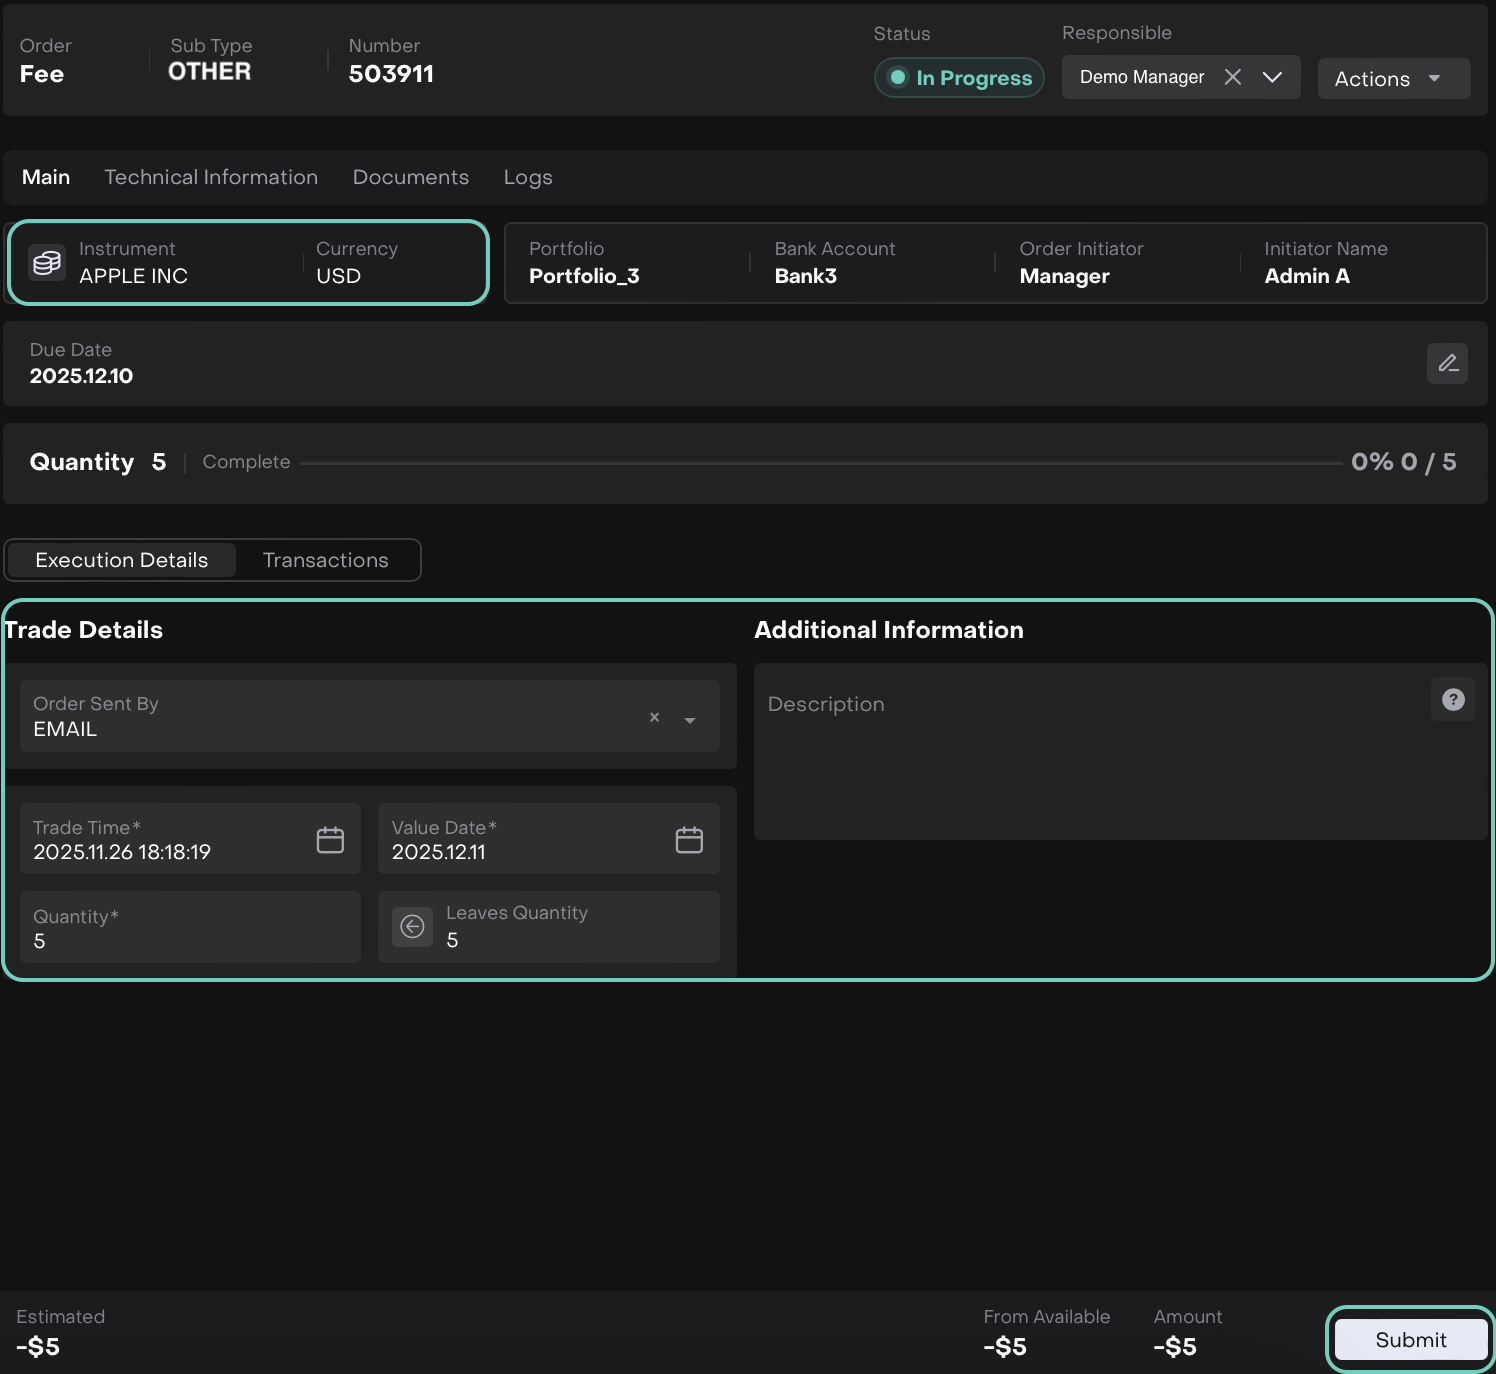Screen dimensions: 1496x1374
Task: Submit the fee order
Action: [x=1410, y=1340]
